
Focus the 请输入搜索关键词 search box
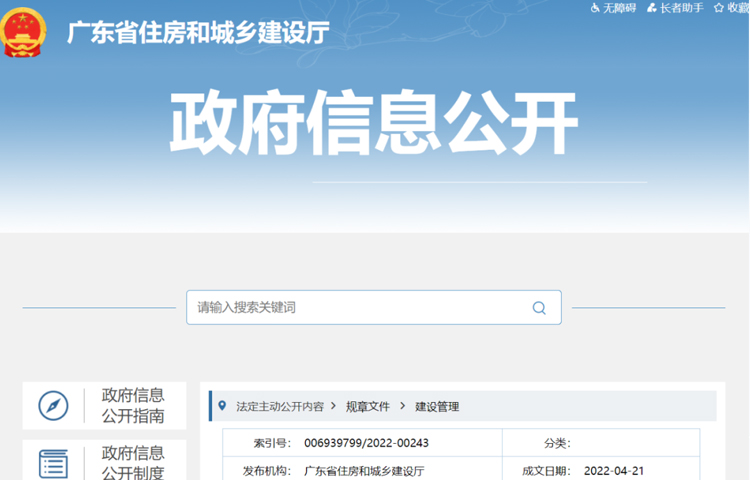pos(374,307)
